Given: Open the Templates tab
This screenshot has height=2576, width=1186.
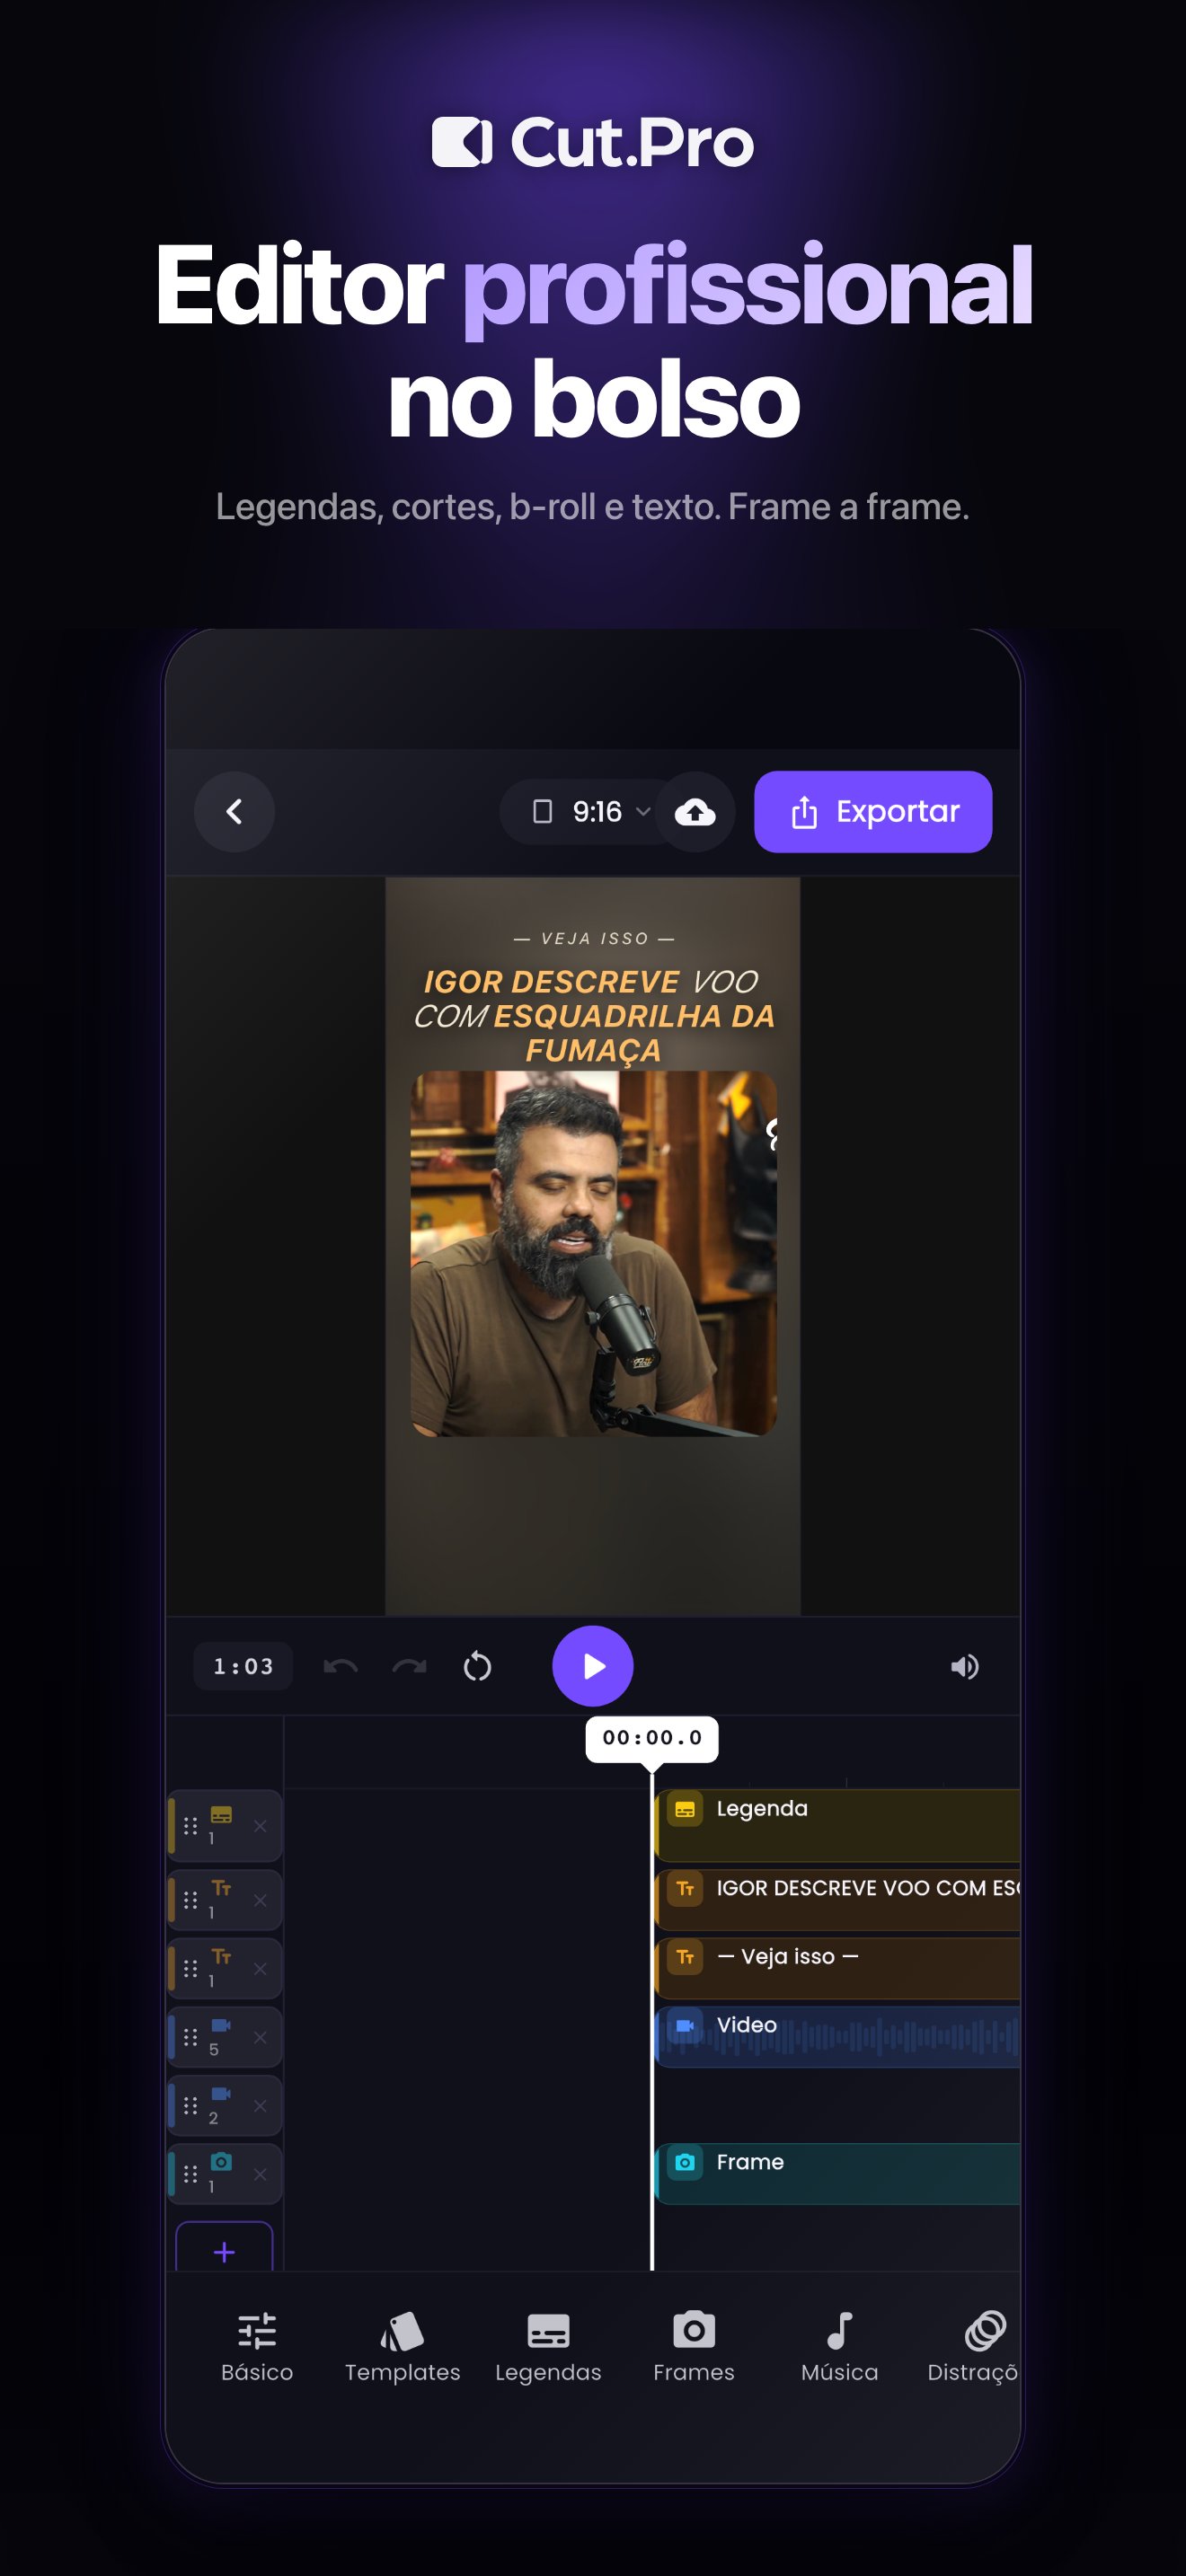Looking at the screenshot, I should point(402,2347).
